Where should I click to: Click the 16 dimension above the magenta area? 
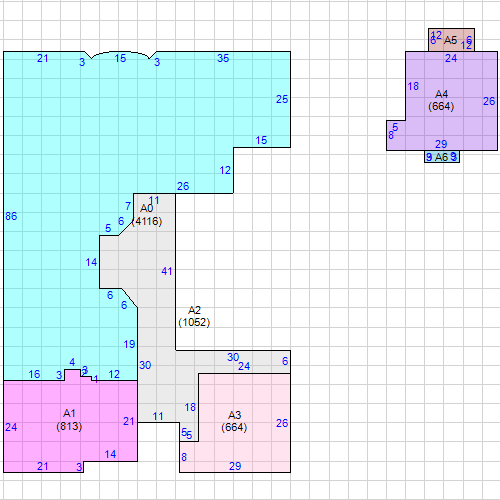point(34,374)
